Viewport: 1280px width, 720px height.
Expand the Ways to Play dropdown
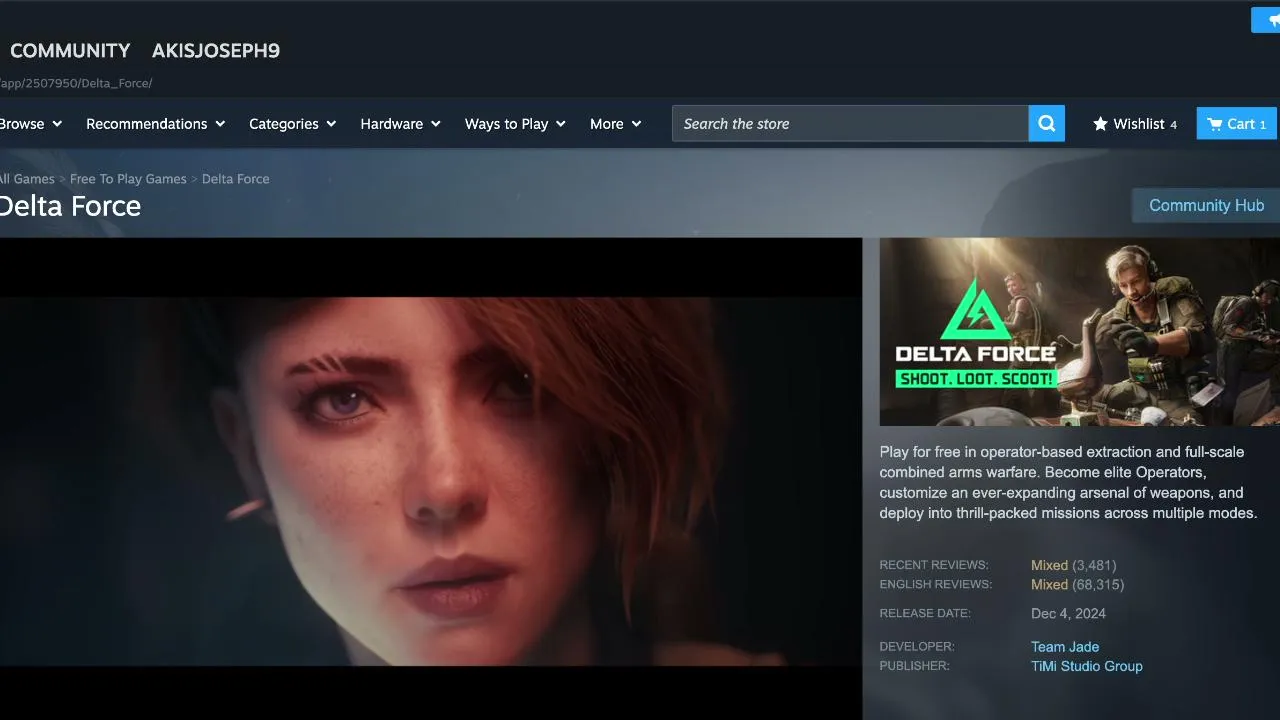[x=516, y=124]
